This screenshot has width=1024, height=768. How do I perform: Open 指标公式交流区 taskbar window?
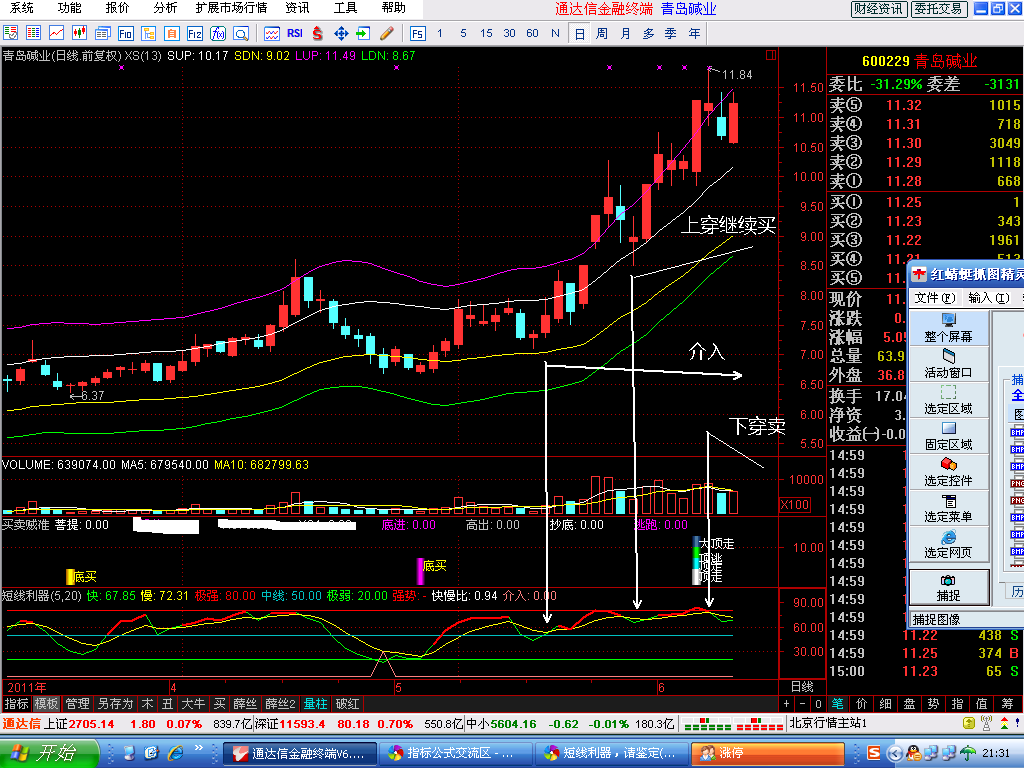(x=455, y=753)
